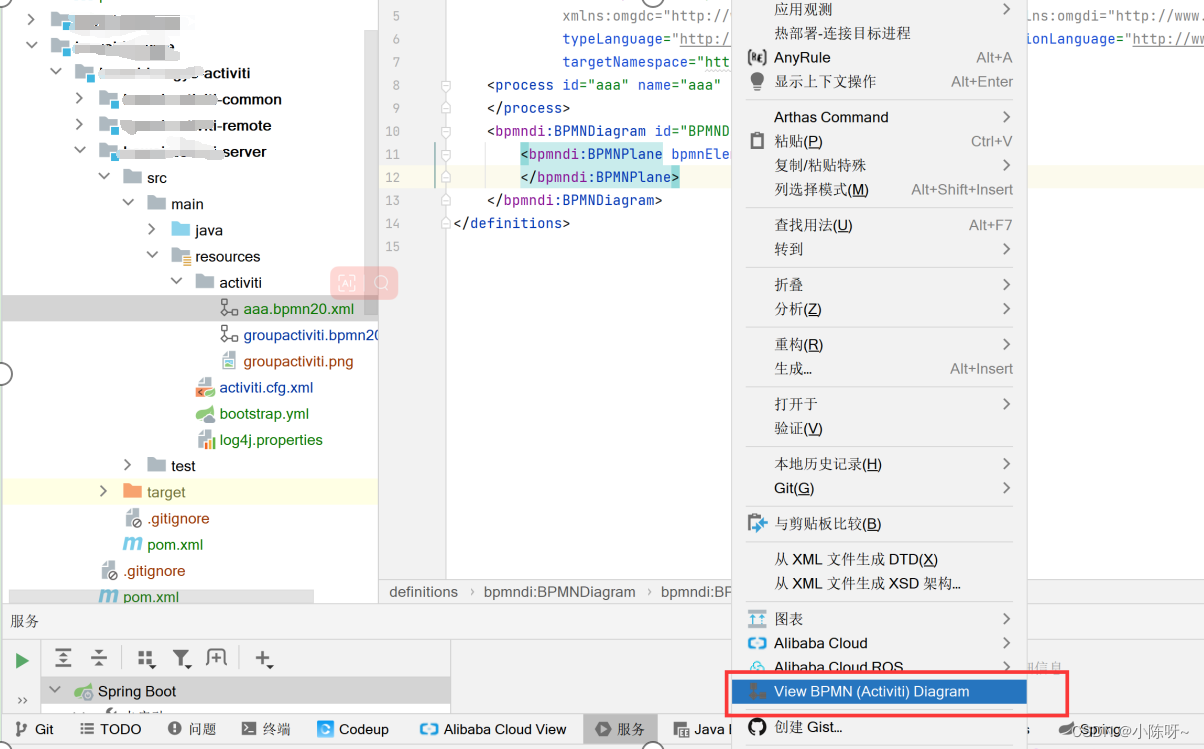Click the Spring Boot service icon
The width and height of the screenshot is (1204, 749).
(83, 691)
